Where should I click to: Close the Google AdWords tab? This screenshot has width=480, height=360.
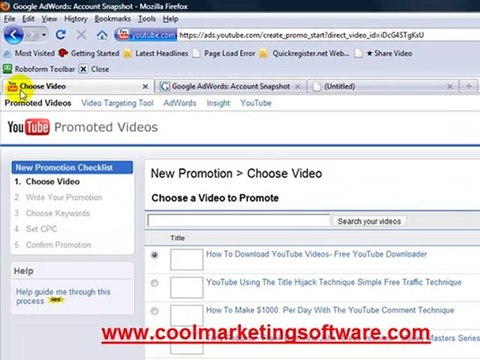298,87
